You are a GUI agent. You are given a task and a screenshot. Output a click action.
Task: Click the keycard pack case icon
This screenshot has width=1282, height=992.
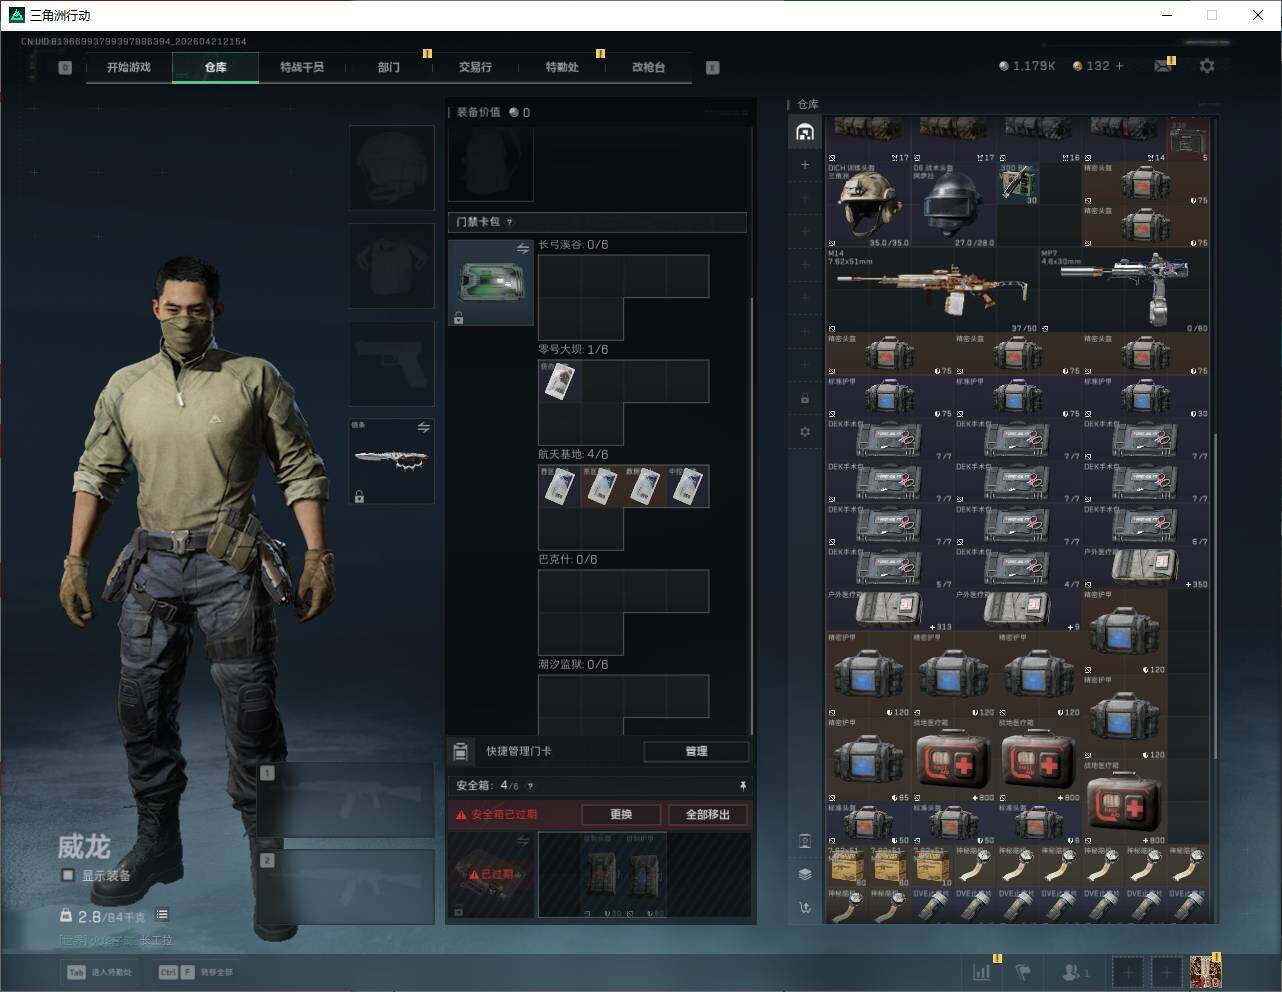pyautogui.click(x=490, y=283)
